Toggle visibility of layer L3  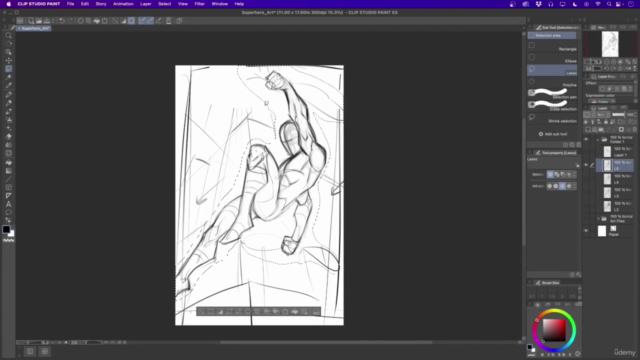(586, 192)
